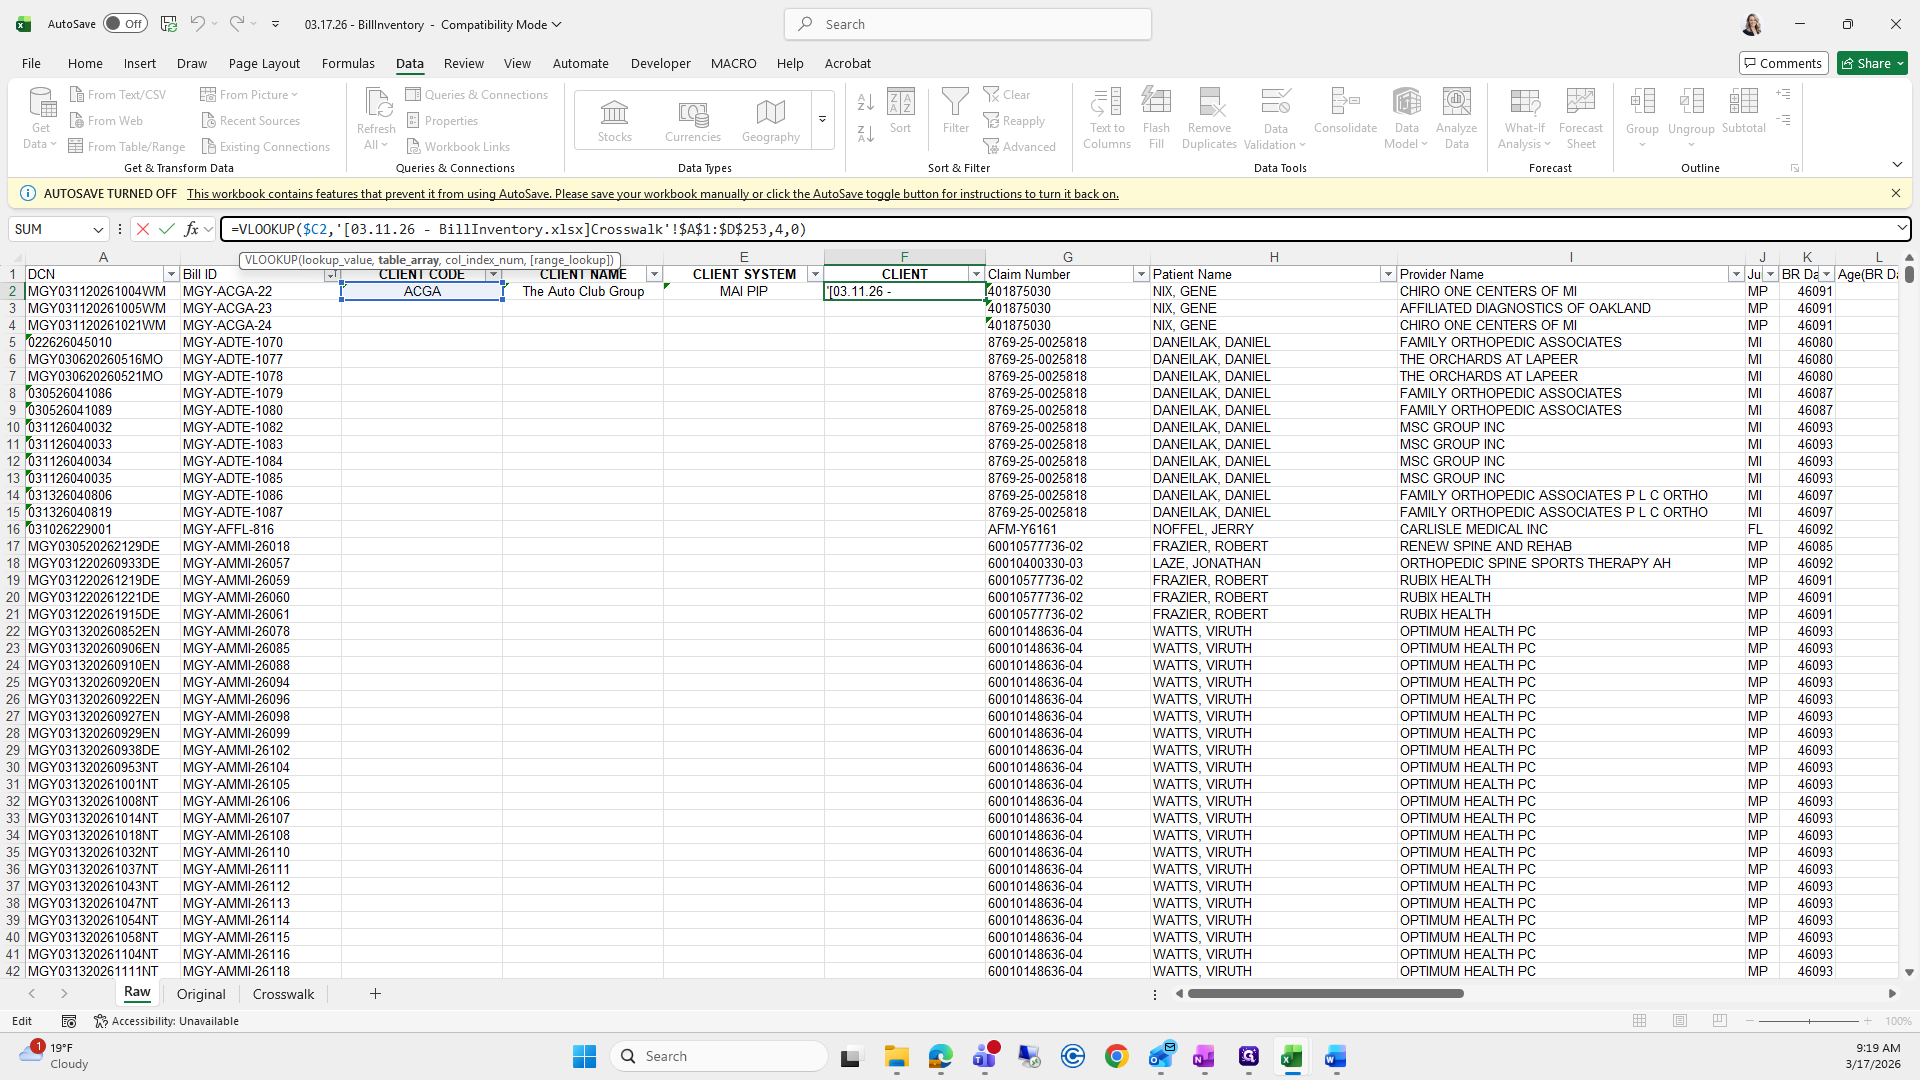
Task: Open the Formulas ribbon tab
Action: click(348, 63)
